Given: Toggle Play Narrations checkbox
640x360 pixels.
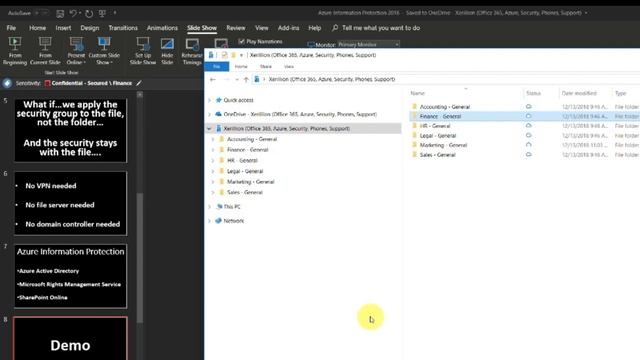Looking at the screenshot, I should [241, 42].
